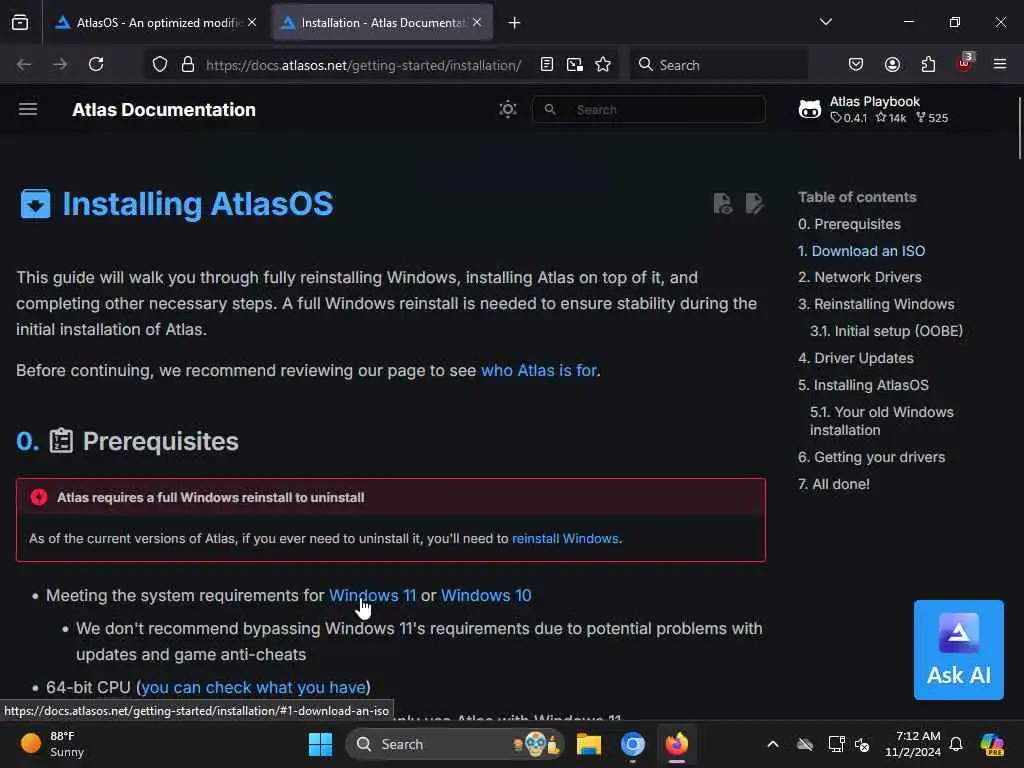Open Firefox application menu
This screenshot has width=1024, height=768.
[1000, 64]
